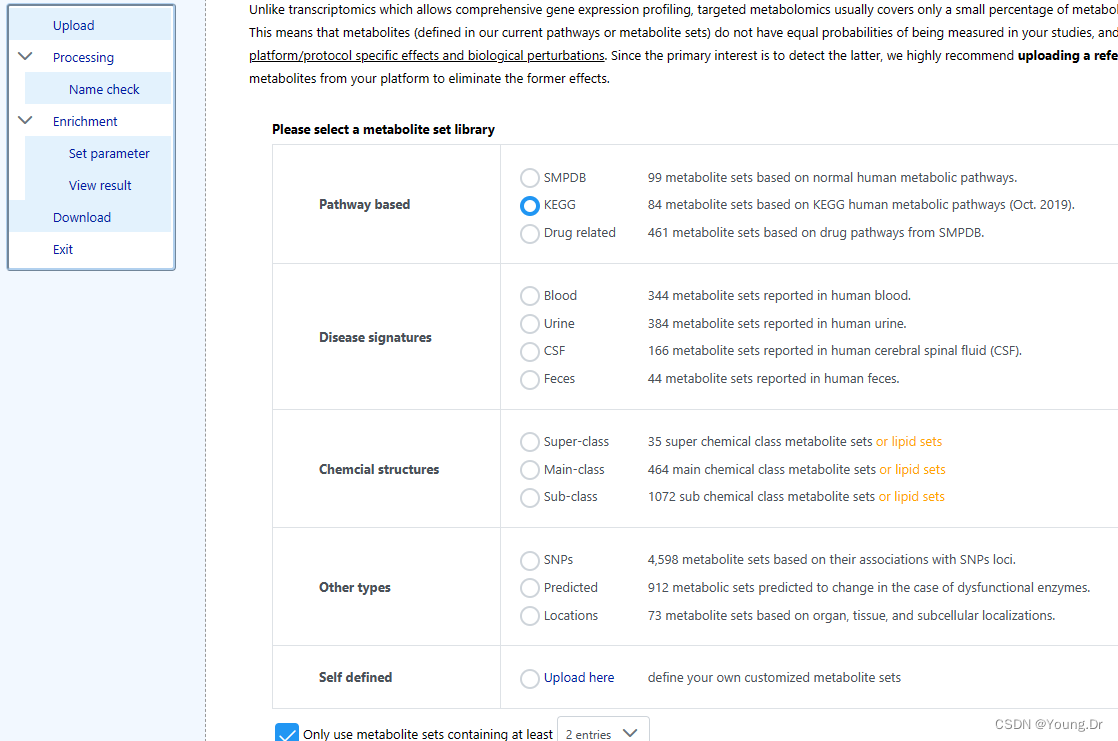
Task: Choose Feces disease signatures
Action: click(530, 379)
